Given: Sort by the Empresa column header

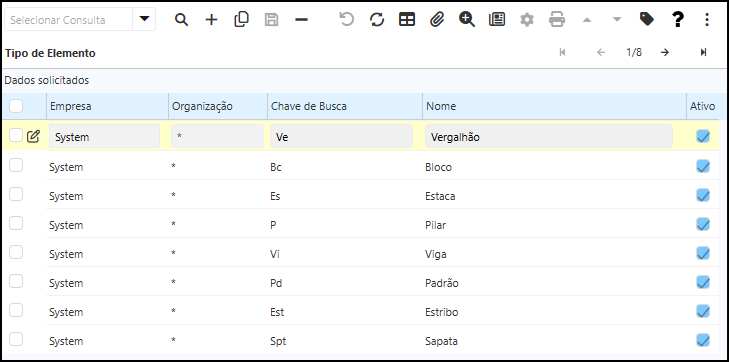Looking at the screenshot, I should [x=107, y=106].
